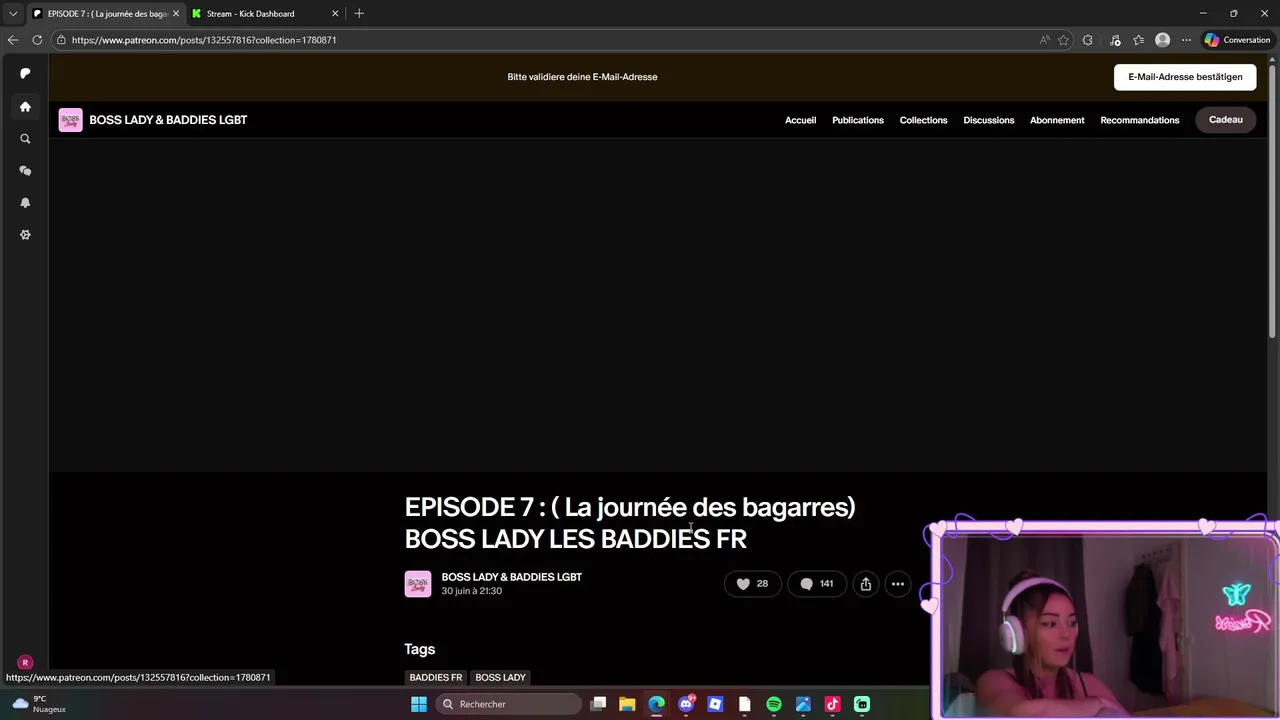The width and height of the screenshot is (1280, 720).
Task: Open Copilot Conversation button
Action: (x=1238, y=40)
